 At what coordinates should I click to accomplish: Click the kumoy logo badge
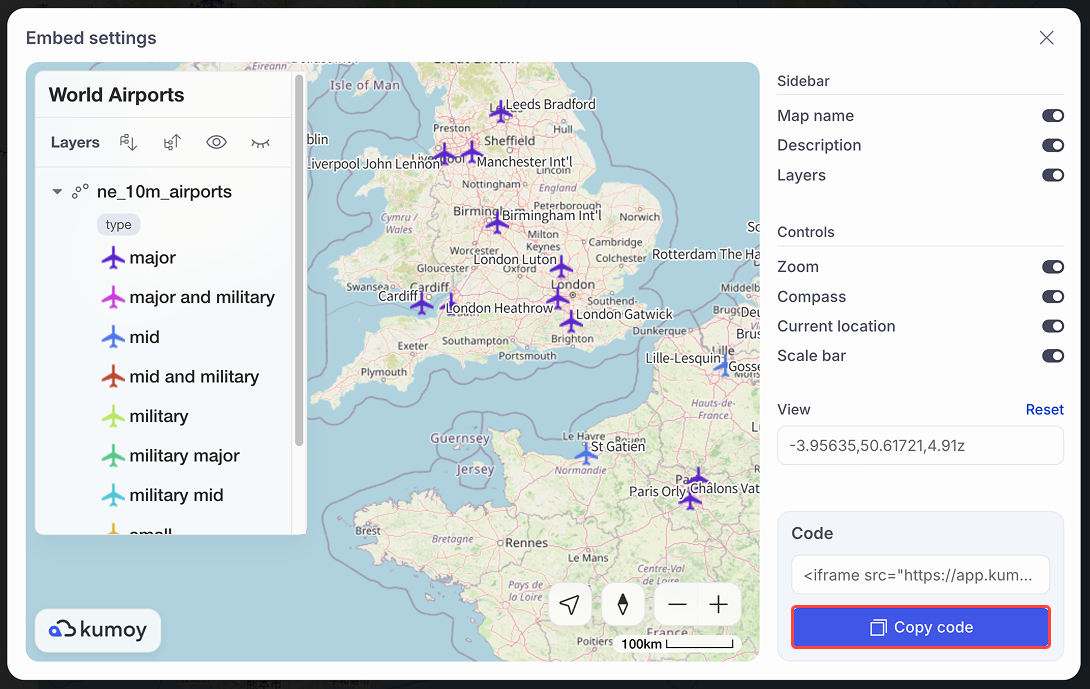(98, 630)
